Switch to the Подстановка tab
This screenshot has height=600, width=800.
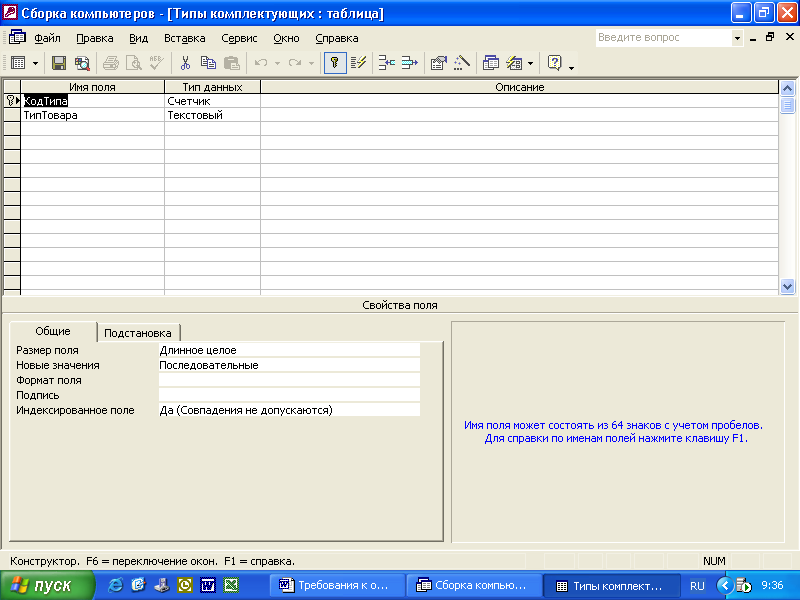(138, 333)
